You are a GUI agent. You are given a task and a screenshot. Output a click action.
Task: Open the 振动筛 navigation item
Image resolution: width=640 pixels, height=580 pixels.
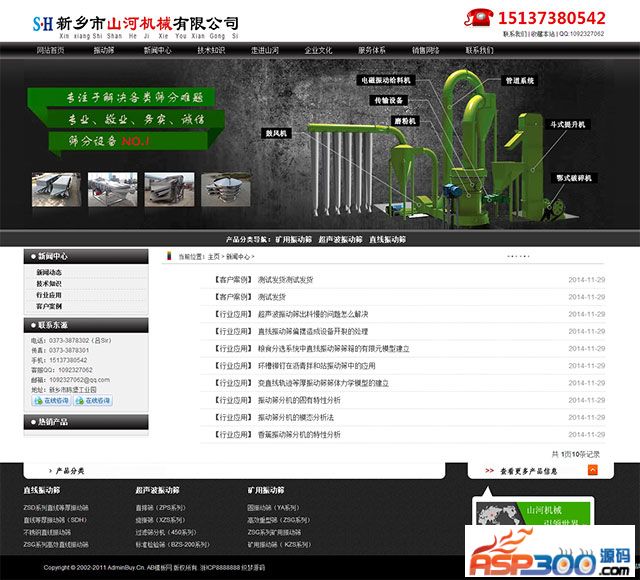[104, 50]
